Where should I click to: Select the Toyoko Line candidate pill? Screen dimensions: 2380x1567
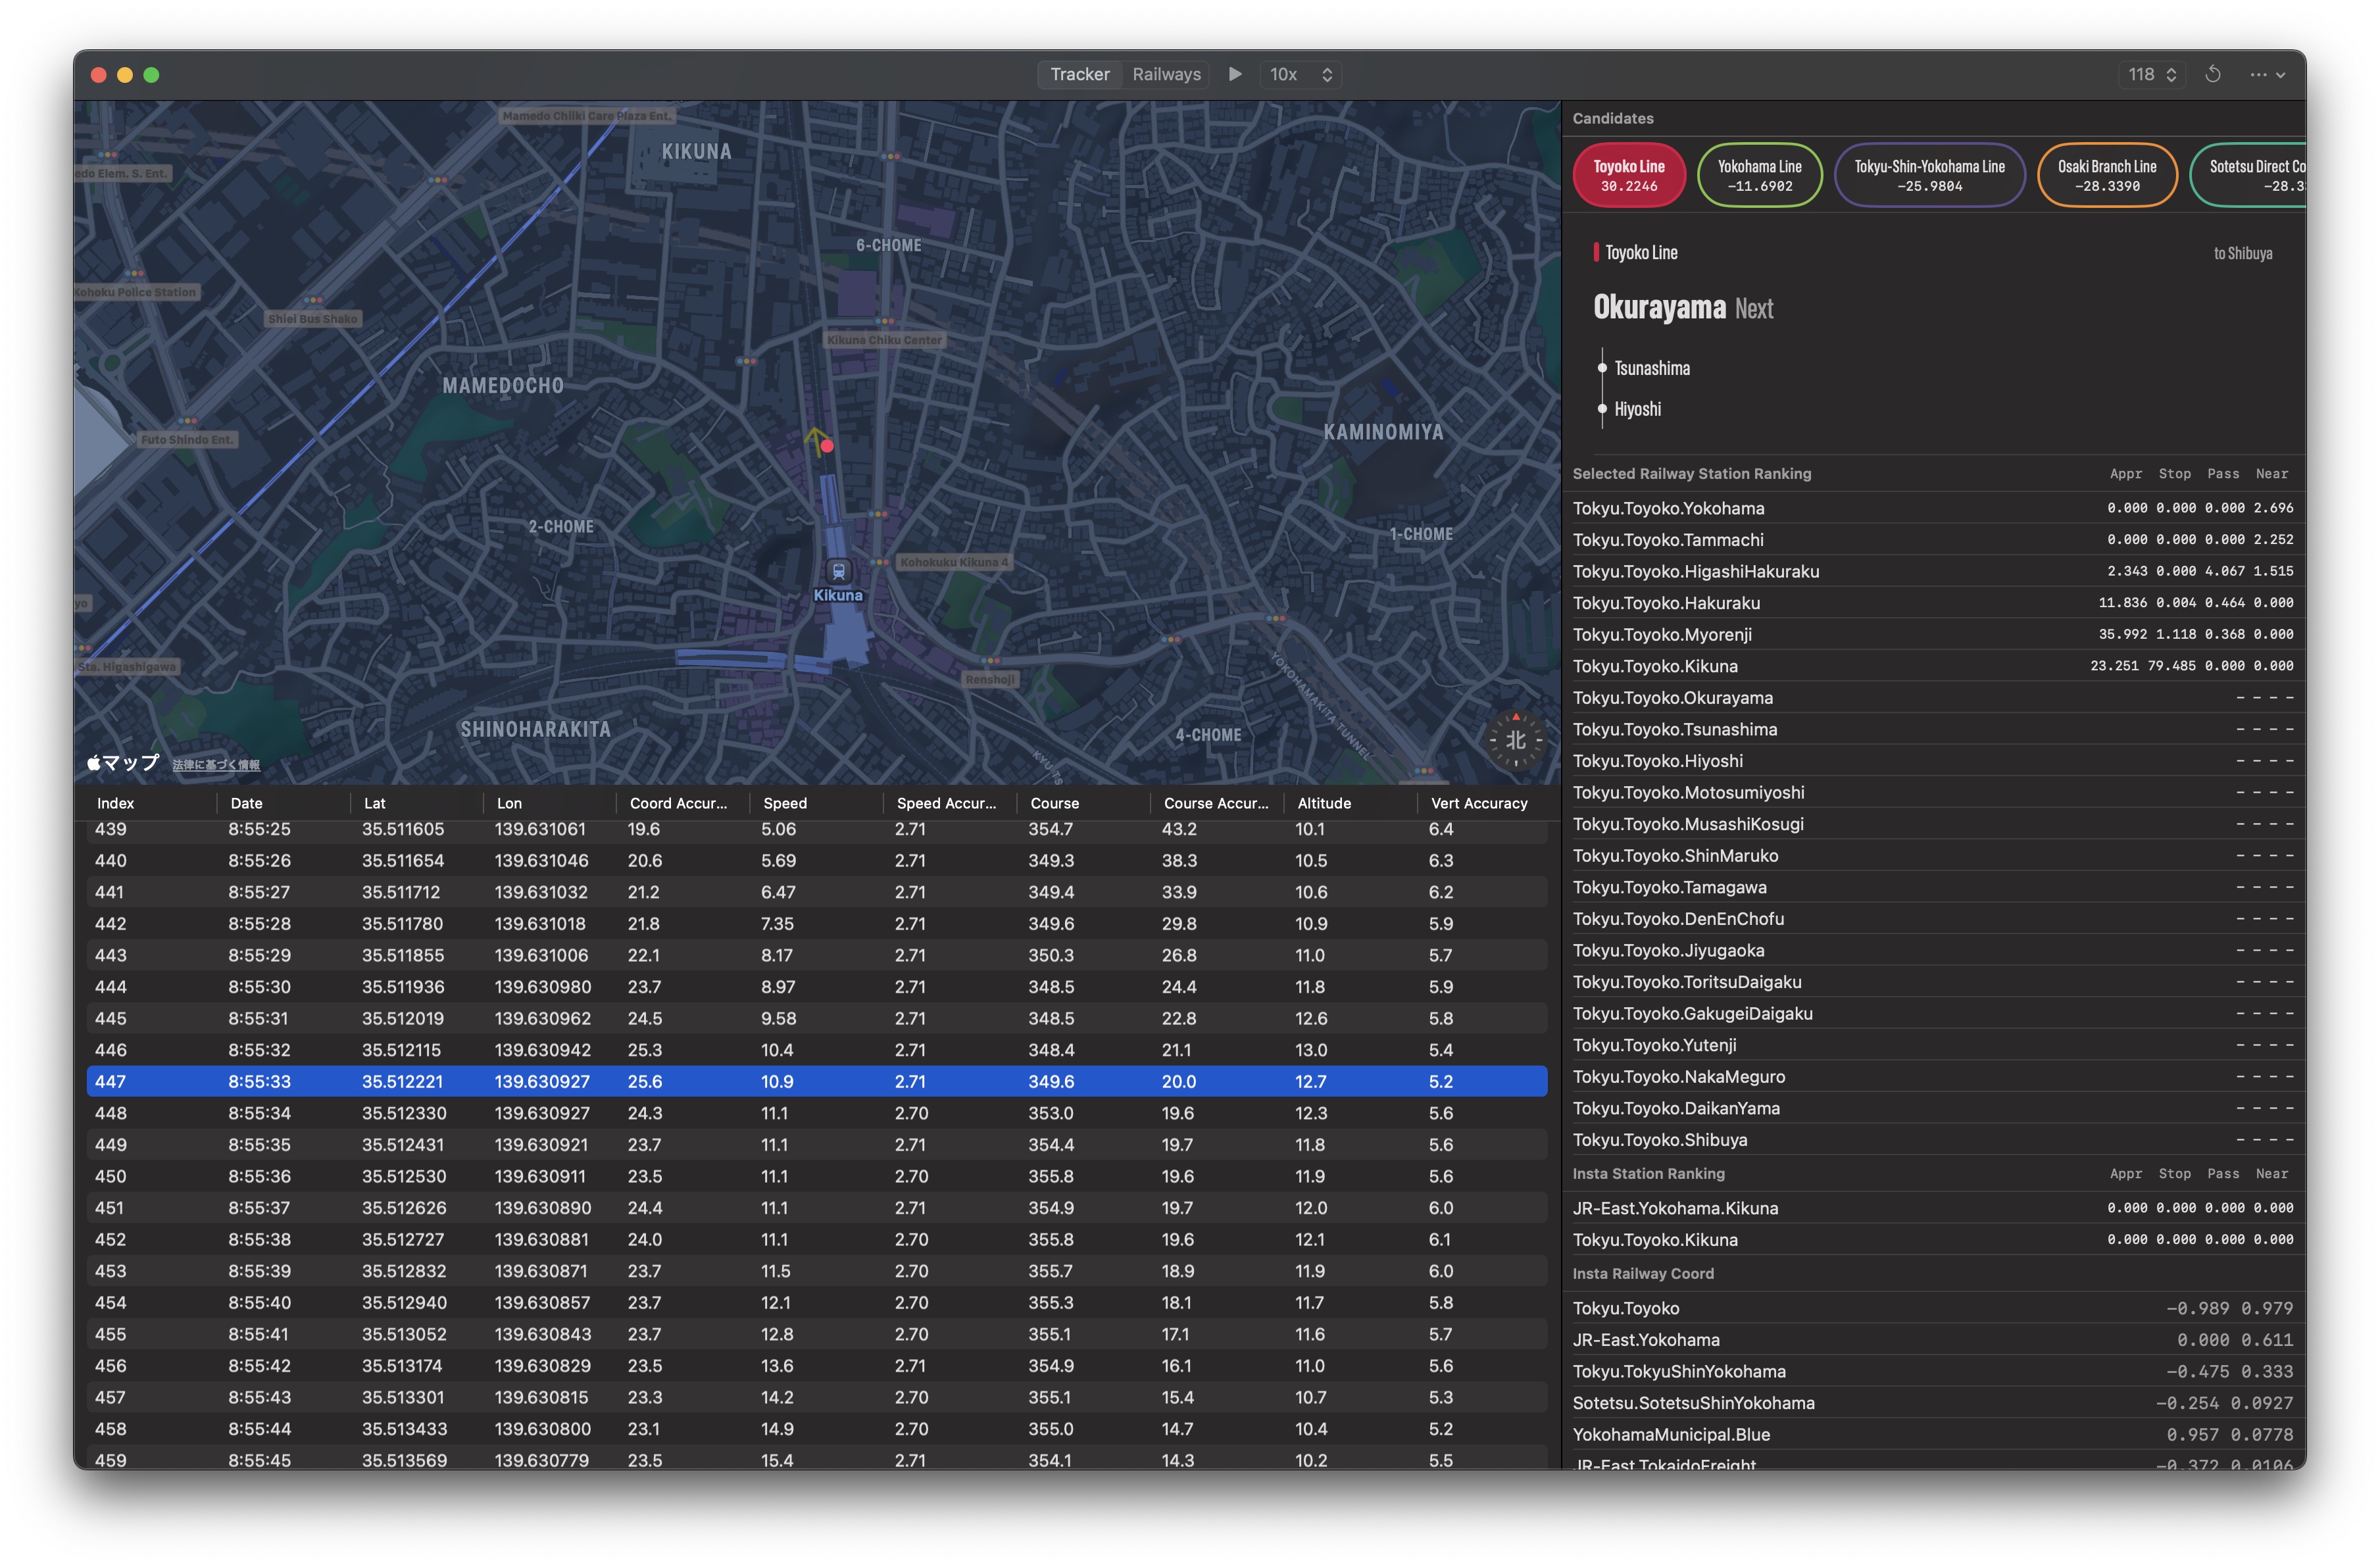(x=1628, y=175)
